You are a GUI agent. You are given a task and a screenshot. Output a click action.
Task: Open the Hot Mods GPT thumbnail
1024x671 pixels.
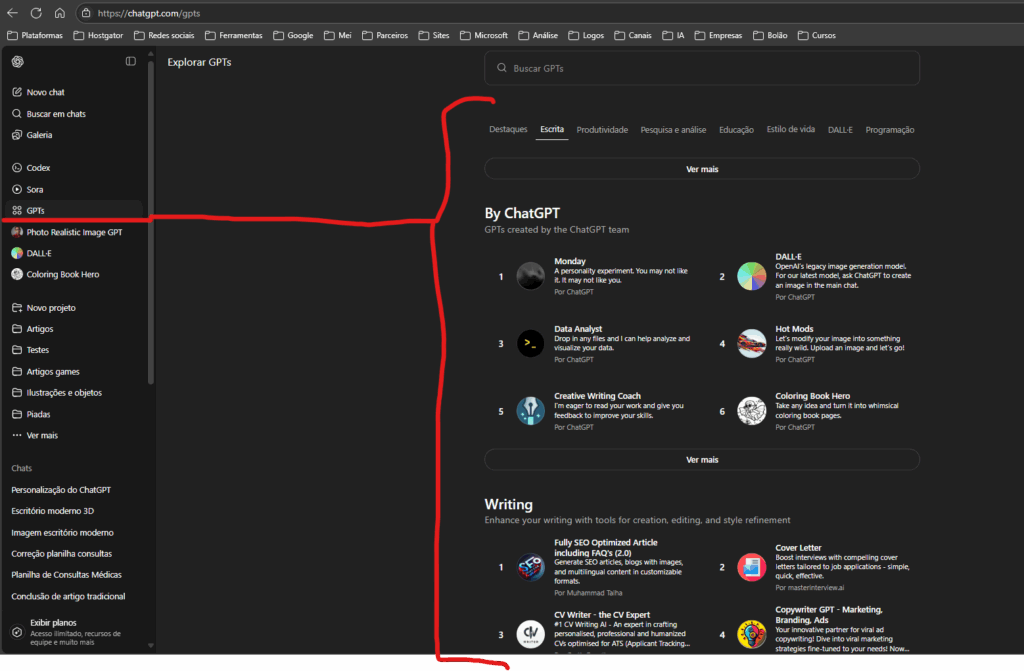752,344
